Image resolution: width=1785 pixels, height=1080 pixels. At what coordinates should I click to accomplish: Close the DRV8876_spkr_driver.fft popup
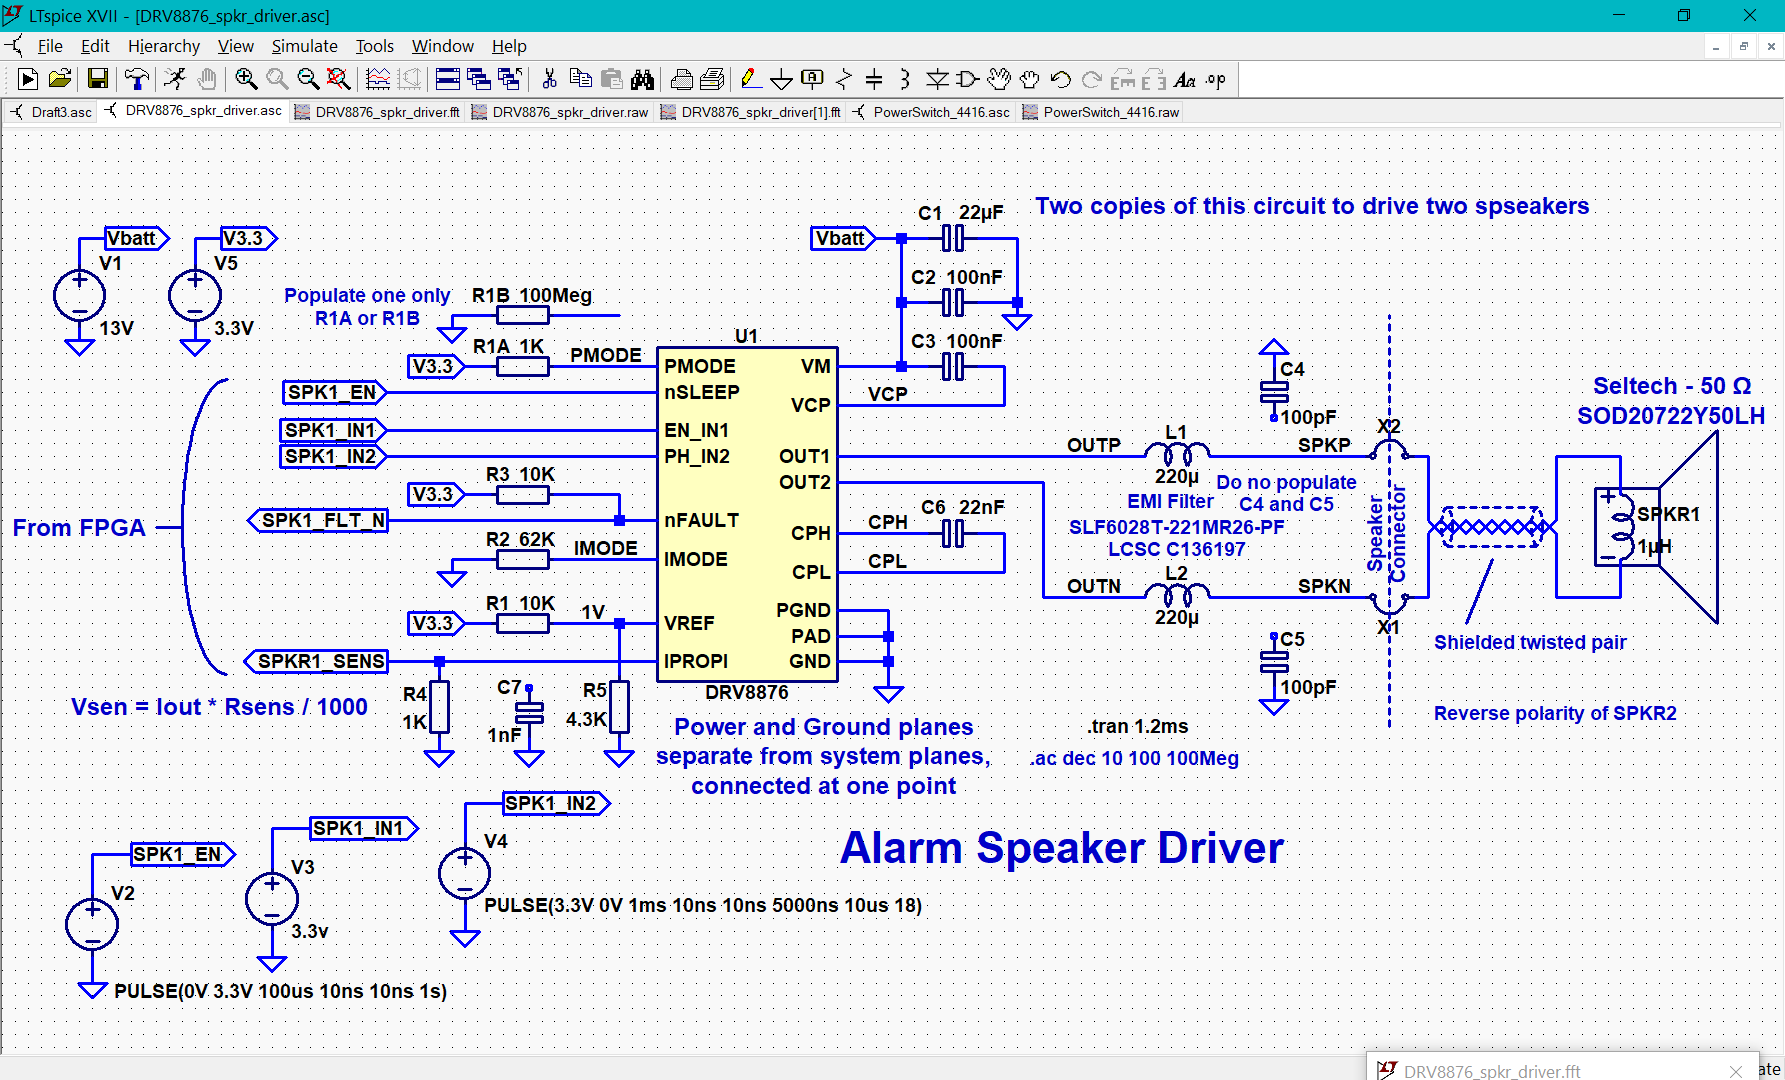pos(1736,1071)
